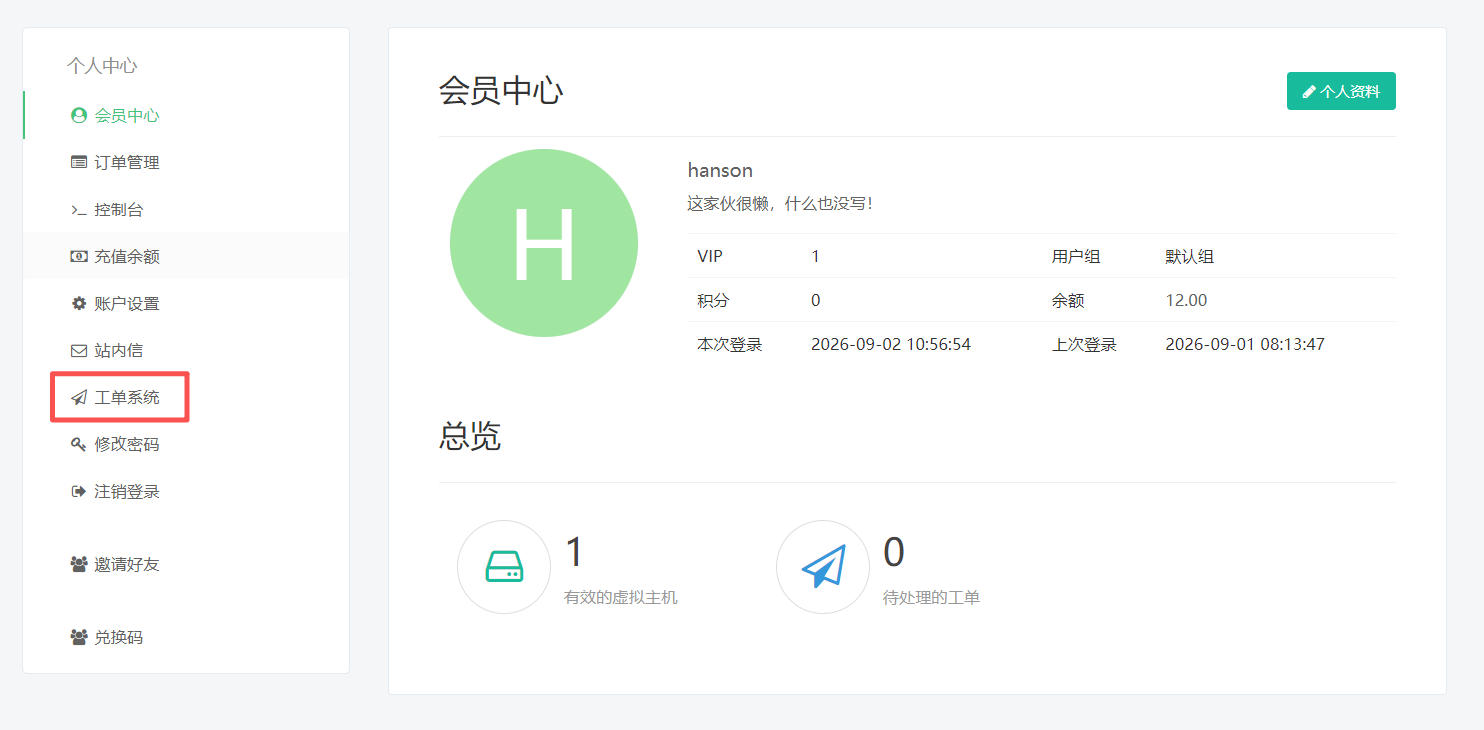Image resolution: width=1484 pixels, height=730 pixels.
Task: Click the gear icon beside 账户设置
Action: pos(78,303)
